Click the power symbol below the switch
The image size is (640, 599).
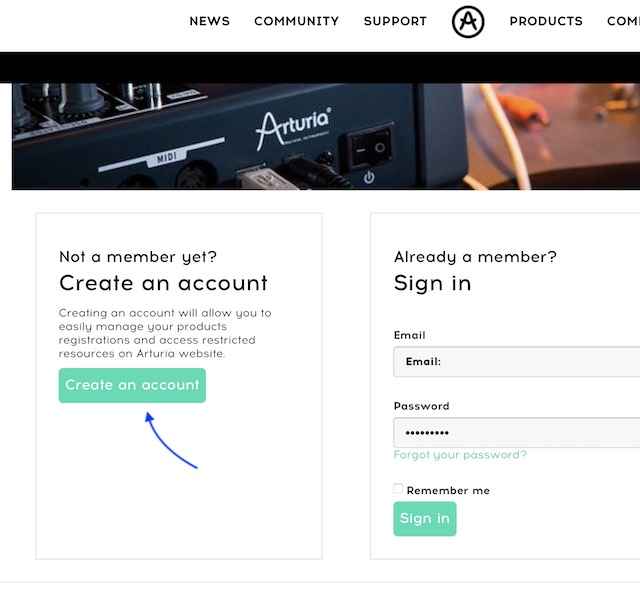click(x=369, y=178)
